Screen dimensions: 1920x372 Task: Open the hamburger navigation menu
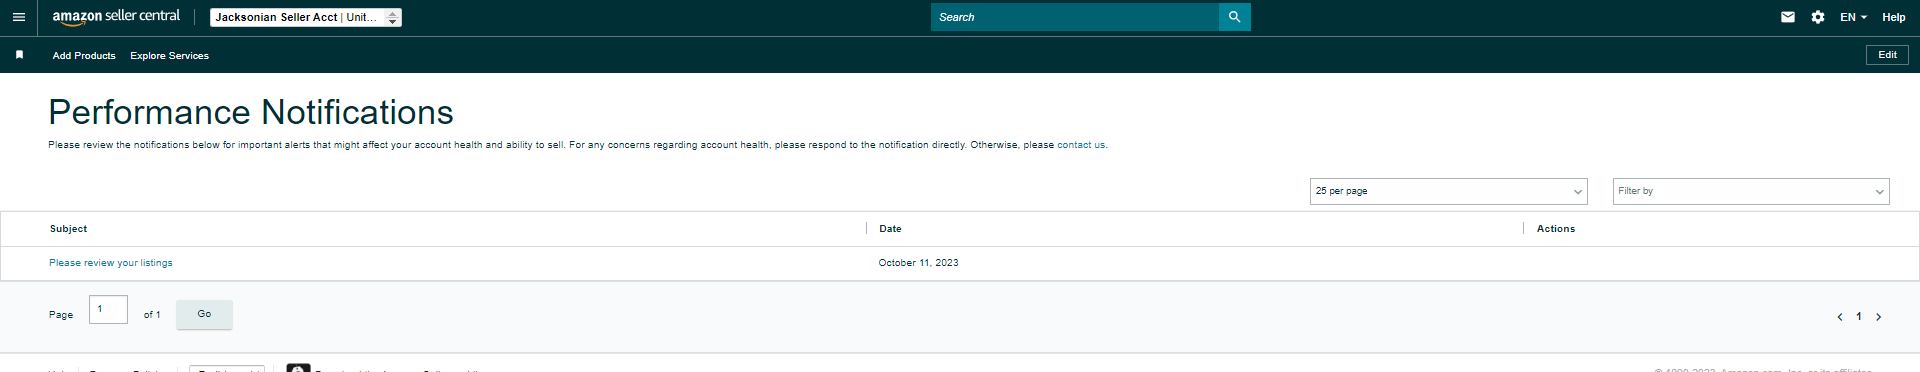18,17
